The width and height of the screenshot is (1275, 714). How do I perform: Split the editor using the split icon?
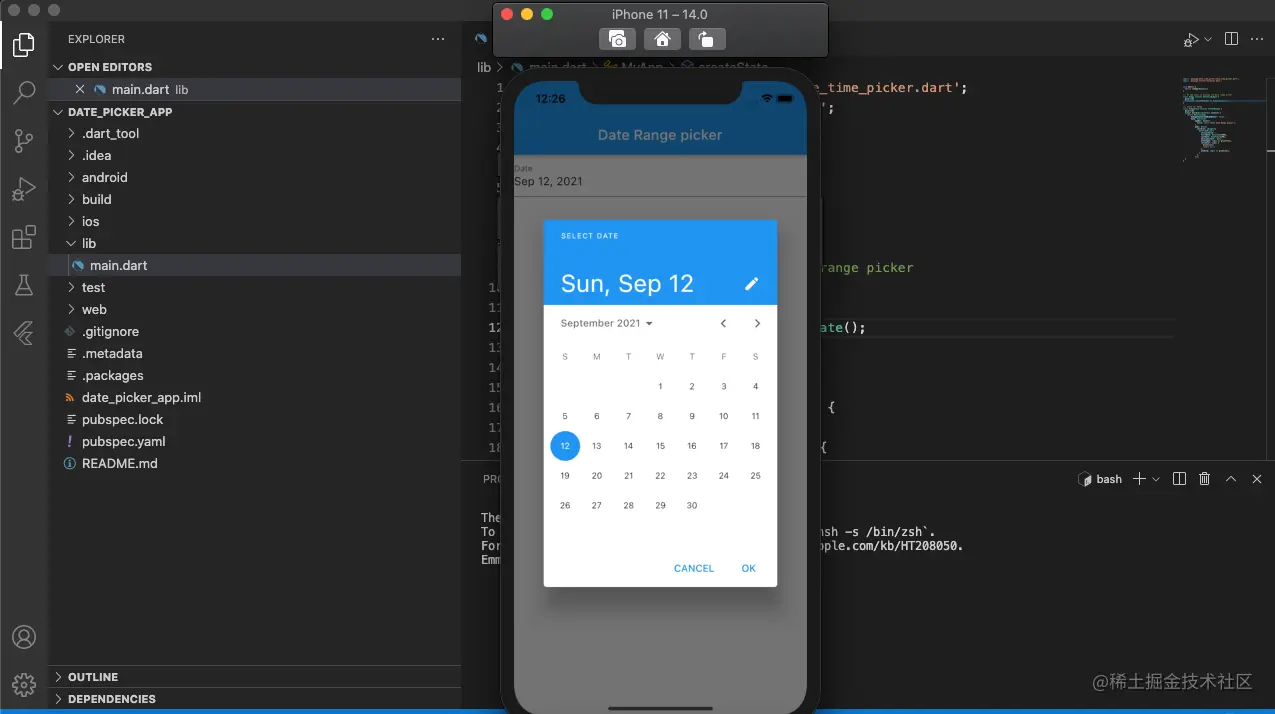(1229, 38)
